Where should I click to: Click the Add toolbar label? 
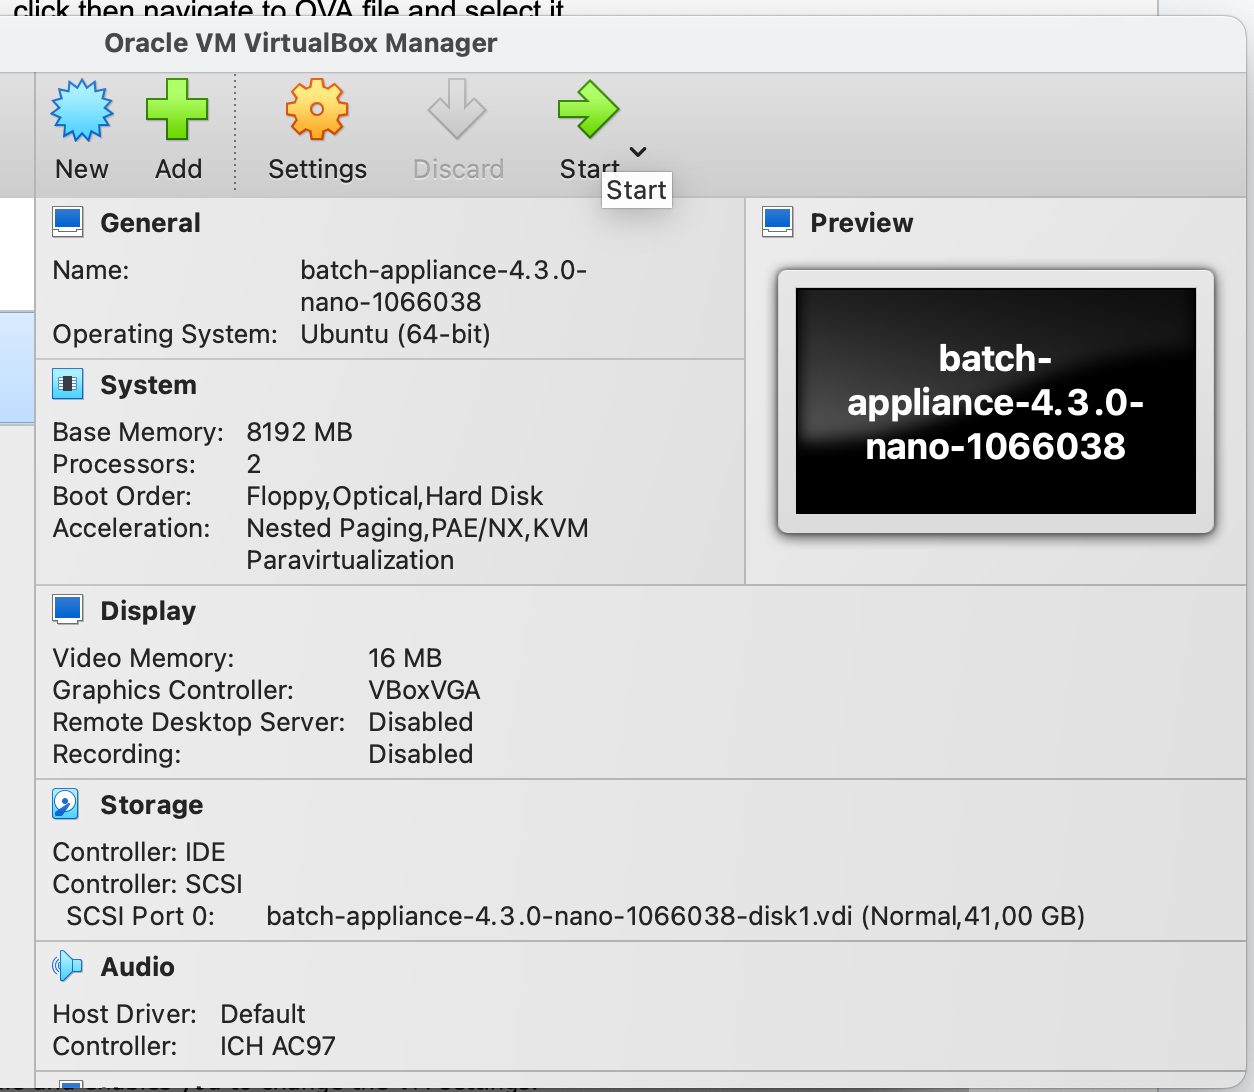179,169
